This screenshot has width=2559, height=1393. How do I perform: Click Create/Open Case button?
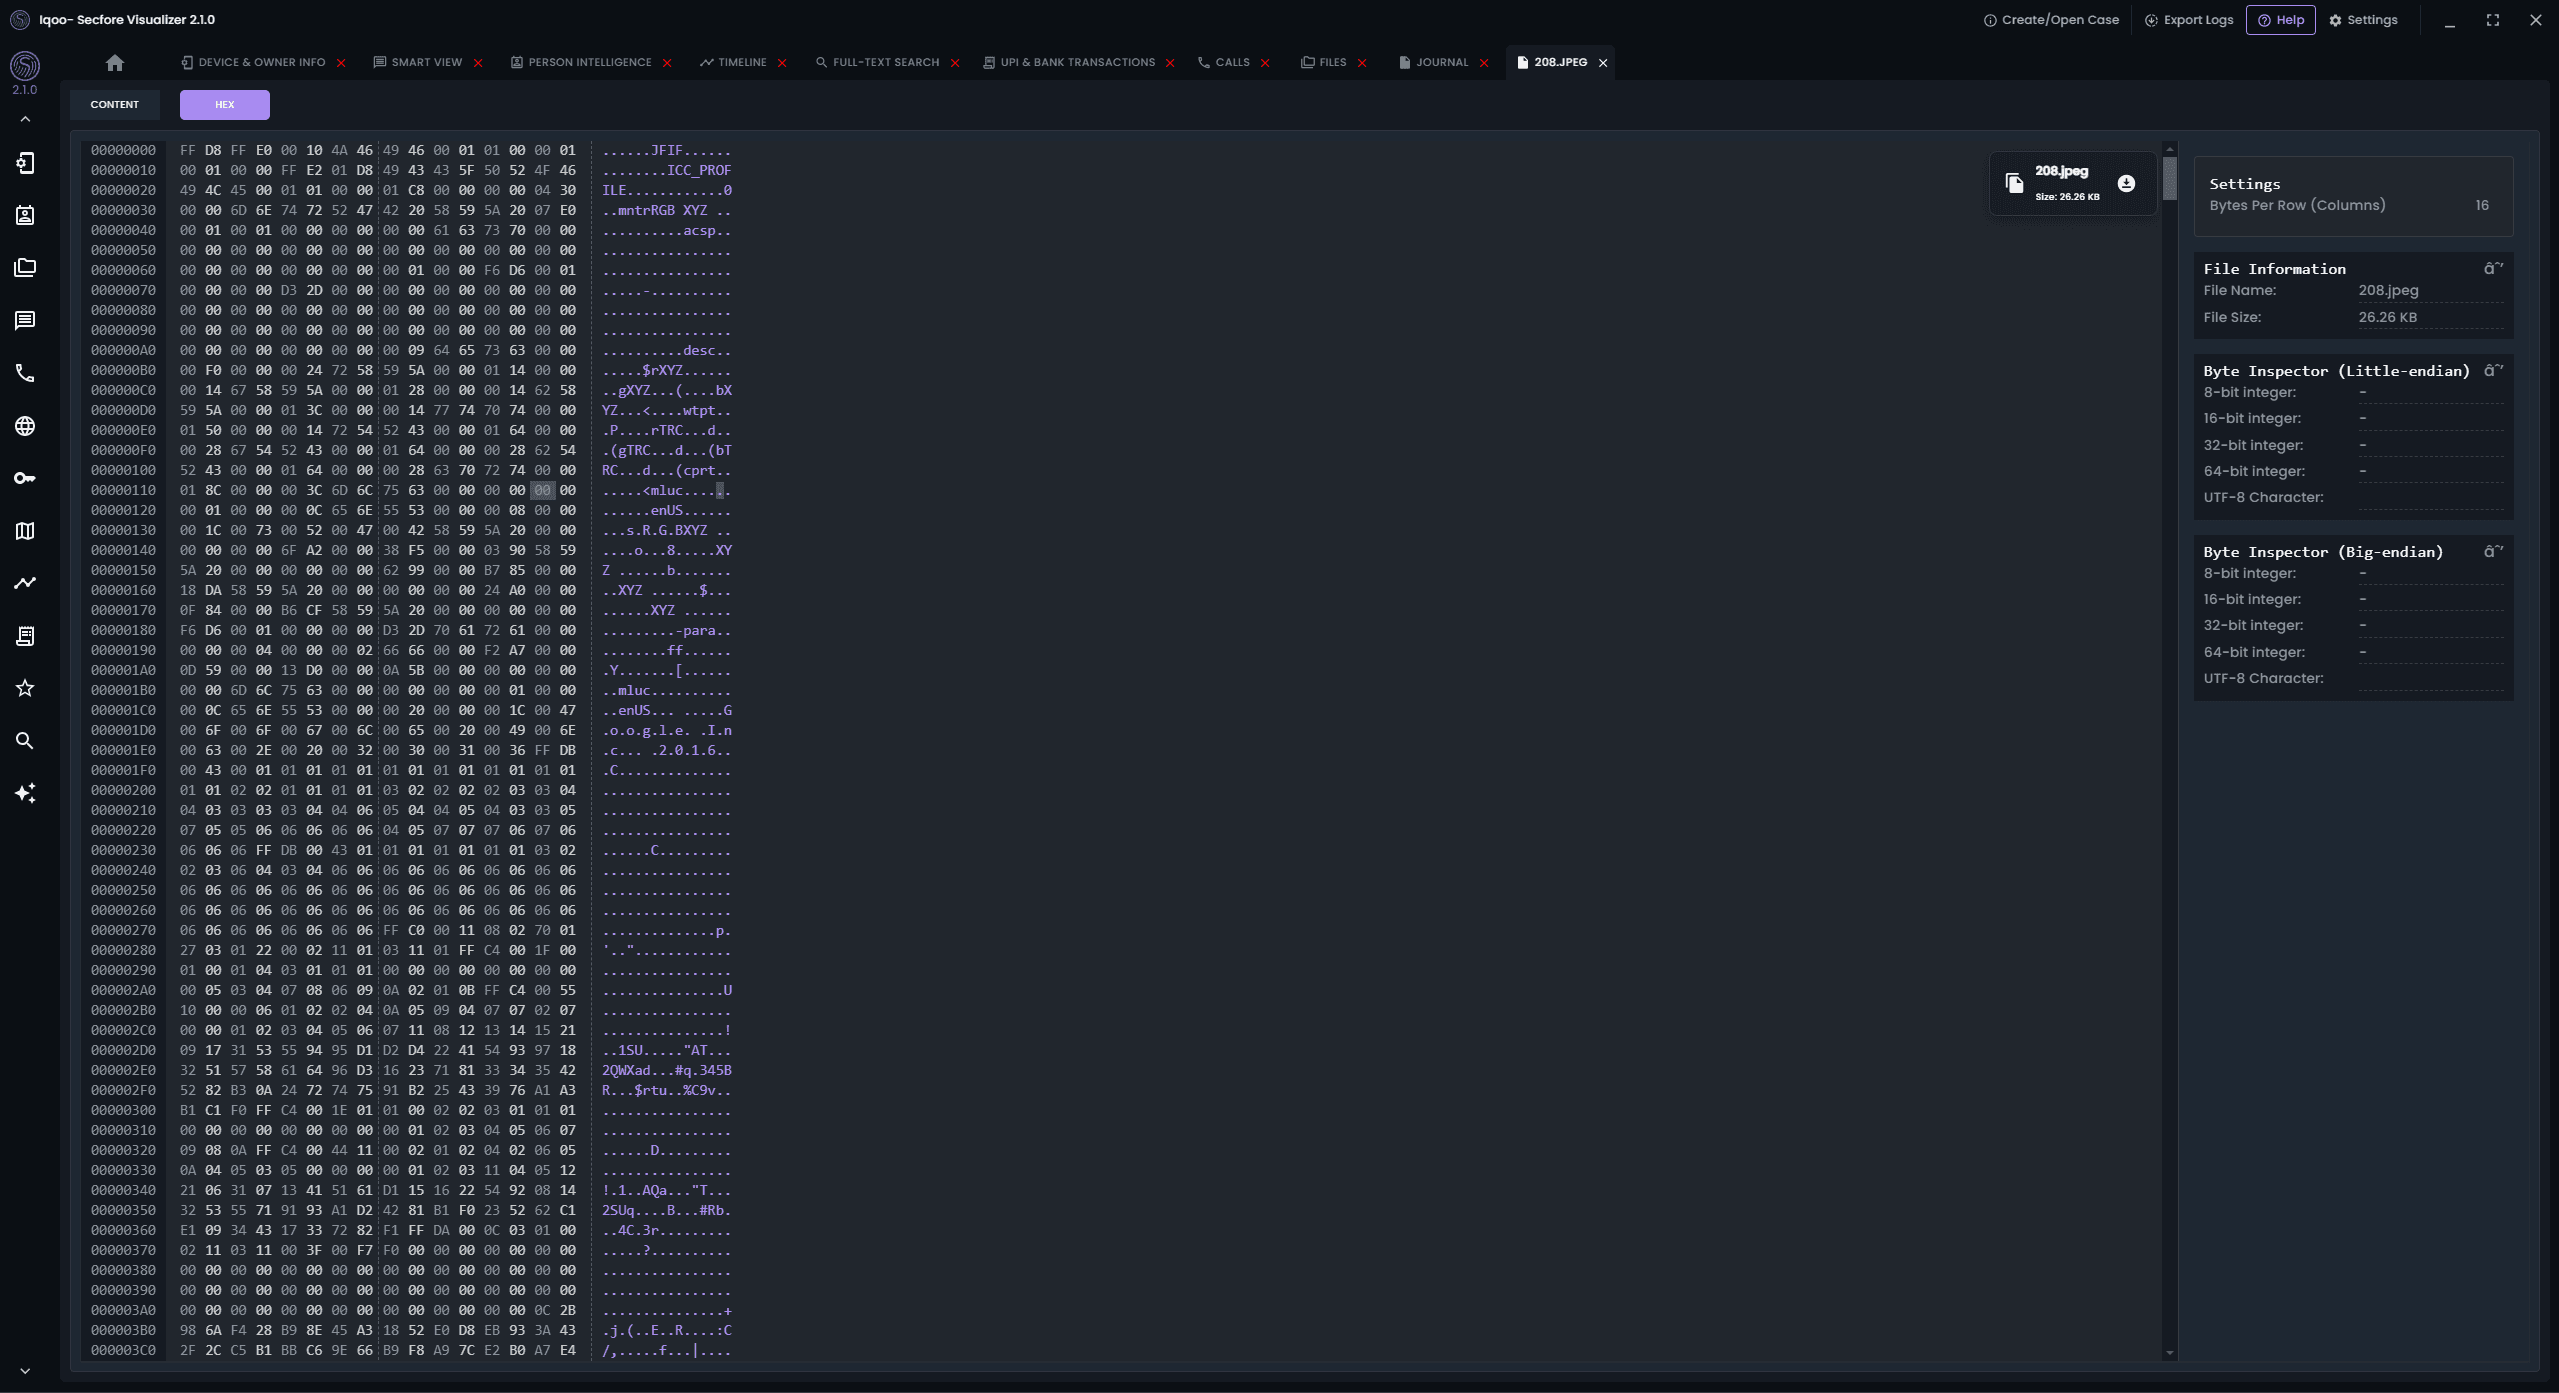[x=2051, y=20]
